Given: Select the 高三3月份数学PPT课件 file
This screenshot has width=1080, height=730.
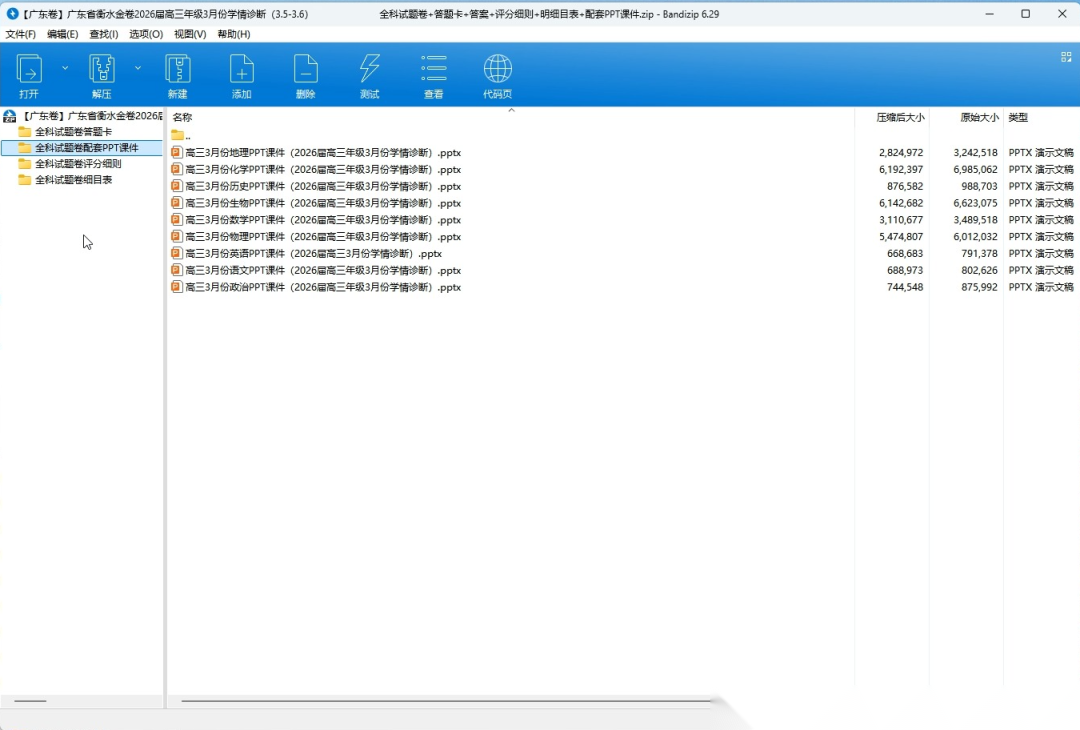Looking at the screenshot, I should pos(322,220).
